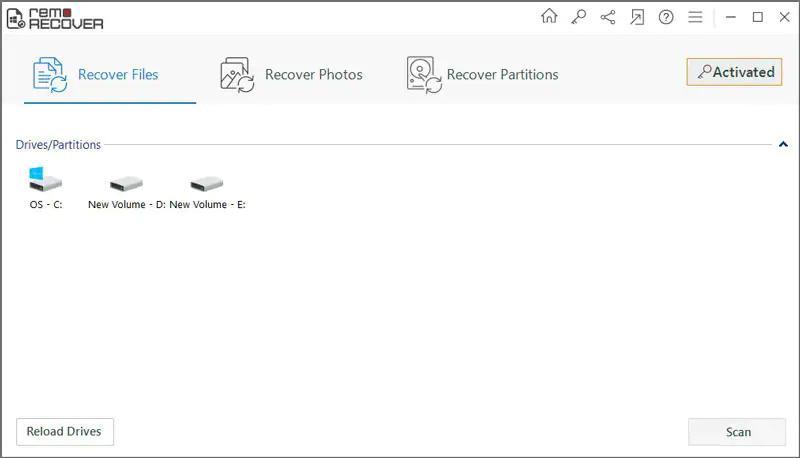Select the OS C: drive icon
800x458 pixels.
(45, 179)
